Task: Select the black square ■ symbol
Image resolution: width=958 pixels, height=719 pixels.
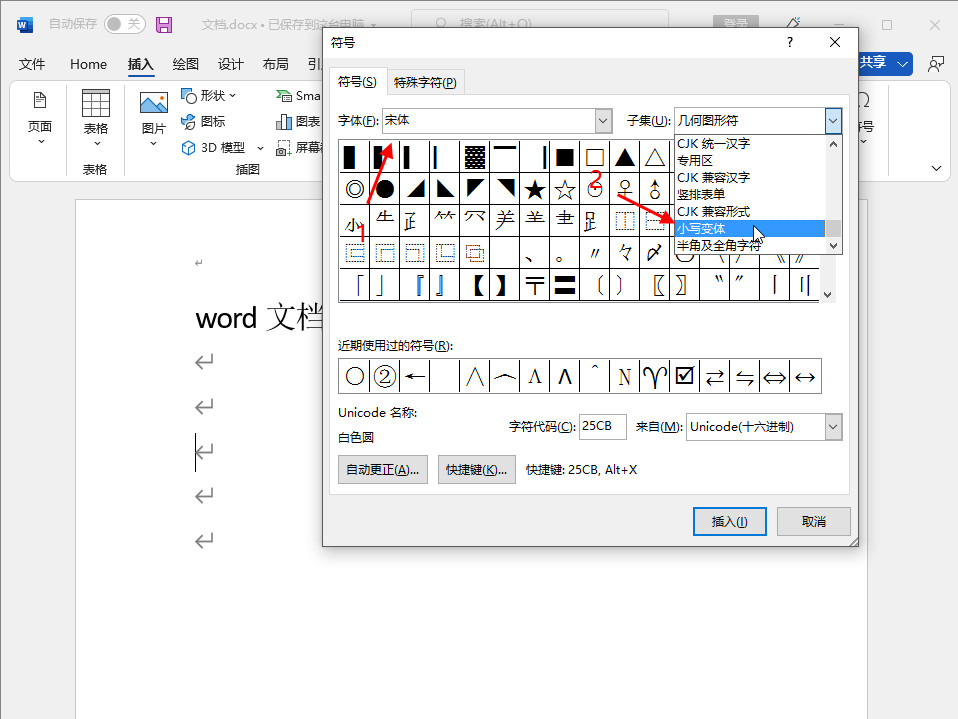Action: point(565,158)
